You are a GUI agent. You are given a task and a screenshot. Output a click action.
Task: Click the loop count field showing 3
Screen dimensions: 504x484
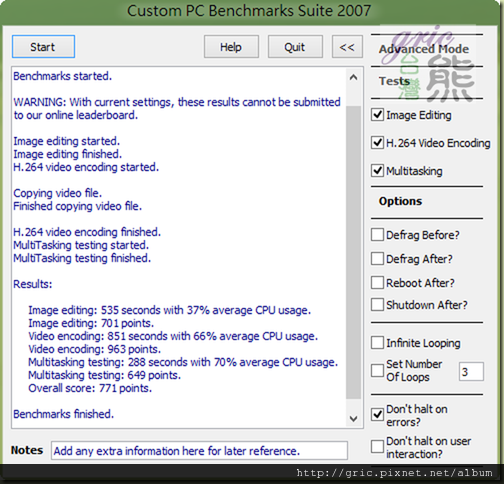coord(471,371)
